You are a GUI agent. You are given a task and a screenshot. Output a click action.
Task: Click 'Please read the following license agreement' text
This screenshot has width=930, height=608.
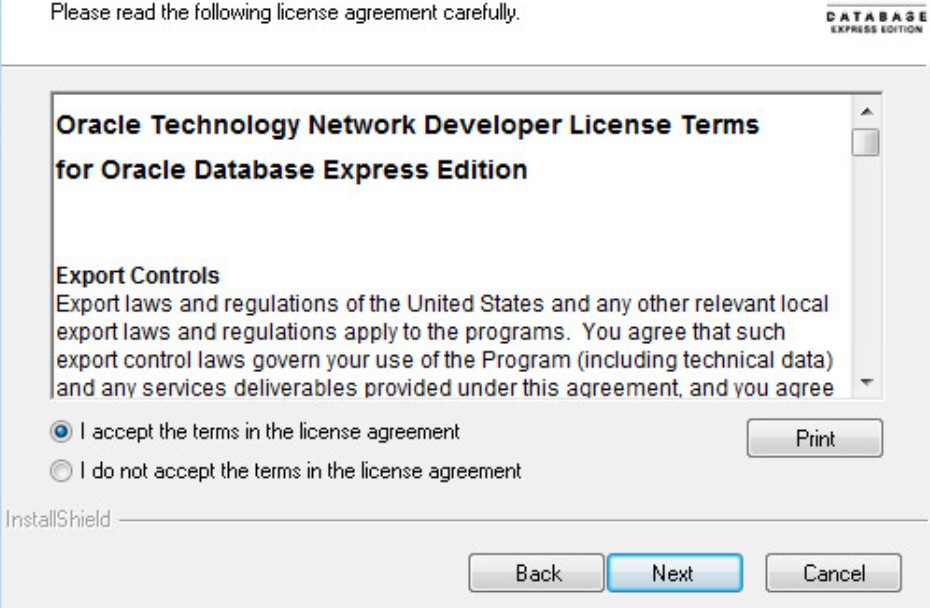pos(285,12)
